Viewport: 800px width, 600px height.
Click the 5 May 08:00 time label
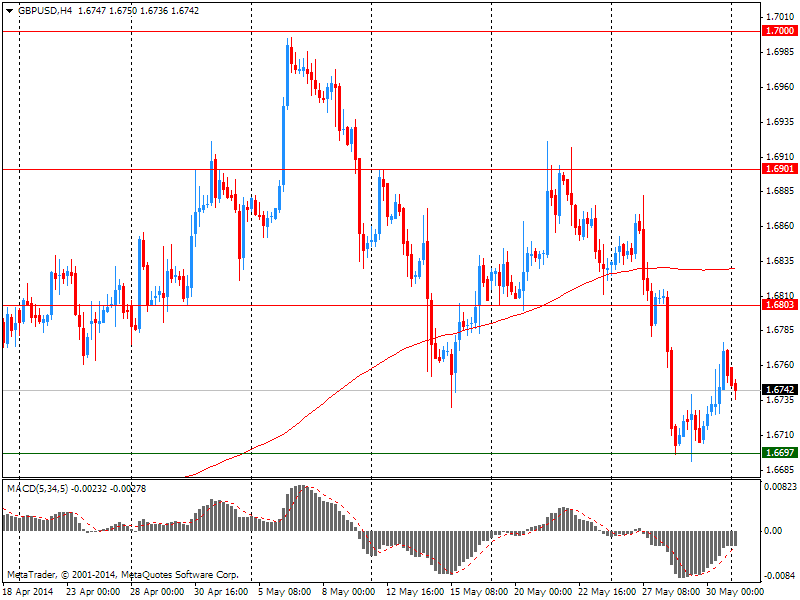(285, 592)
